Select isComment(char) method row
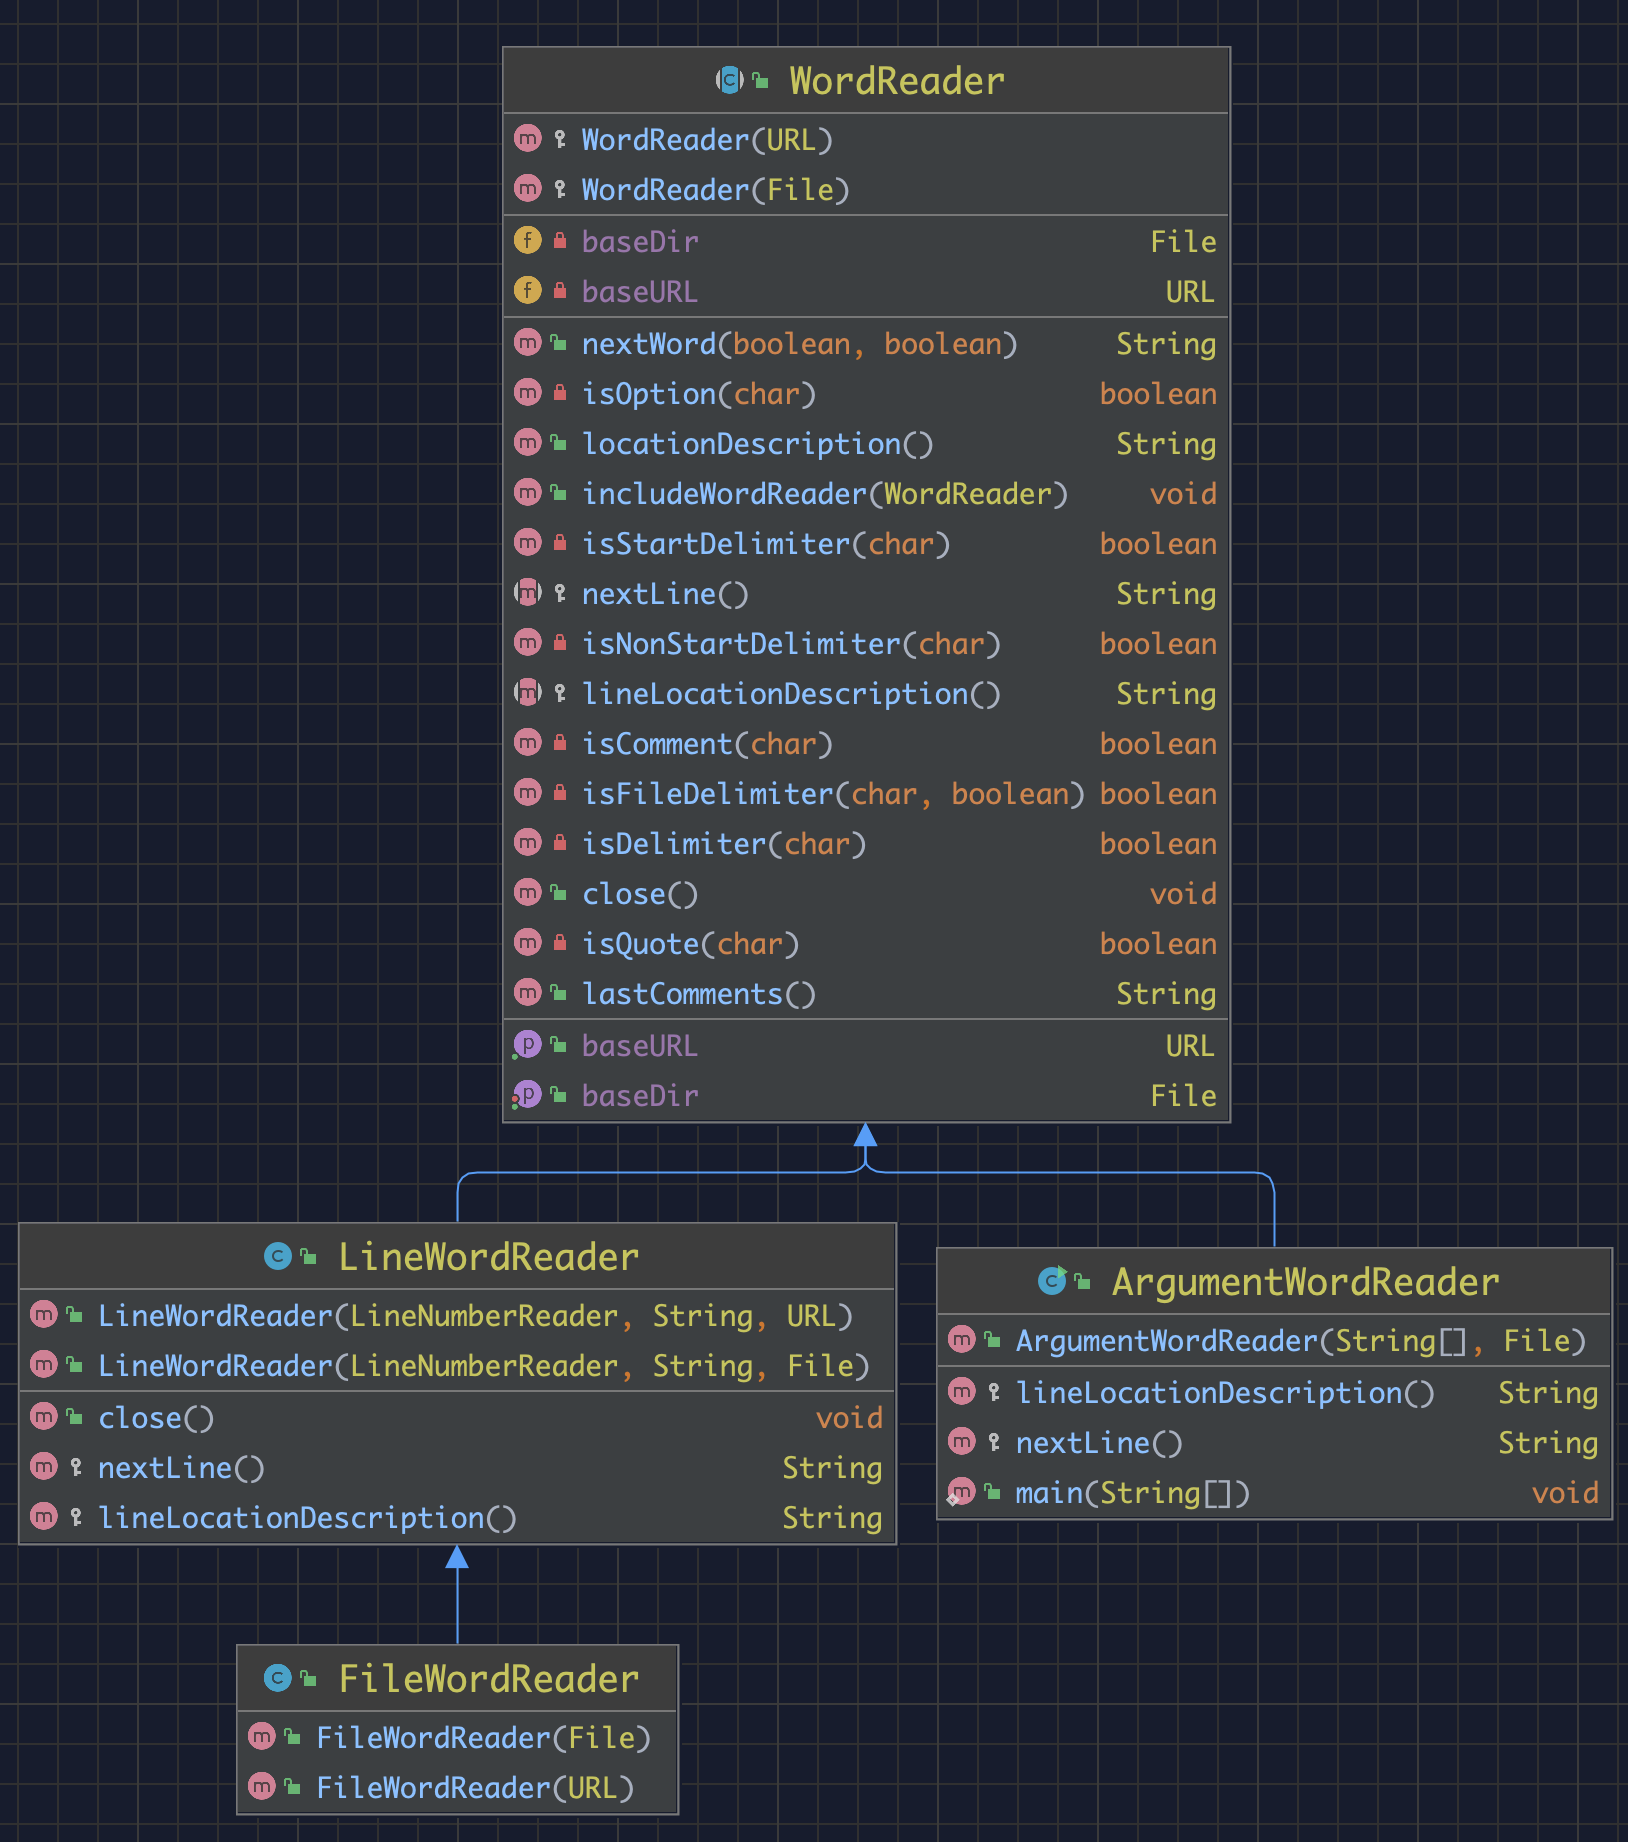 (866, 744)
